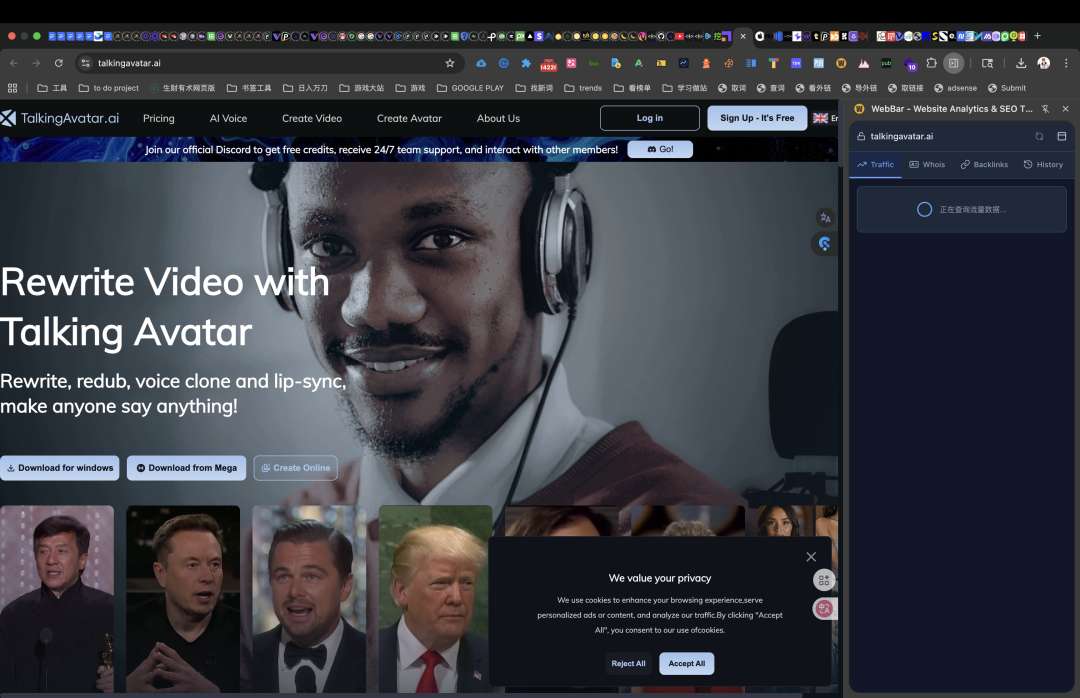Open the 学习做站 bookmarks folder
The height and width of the screenshot is (698, 1080).
point(685,88)
